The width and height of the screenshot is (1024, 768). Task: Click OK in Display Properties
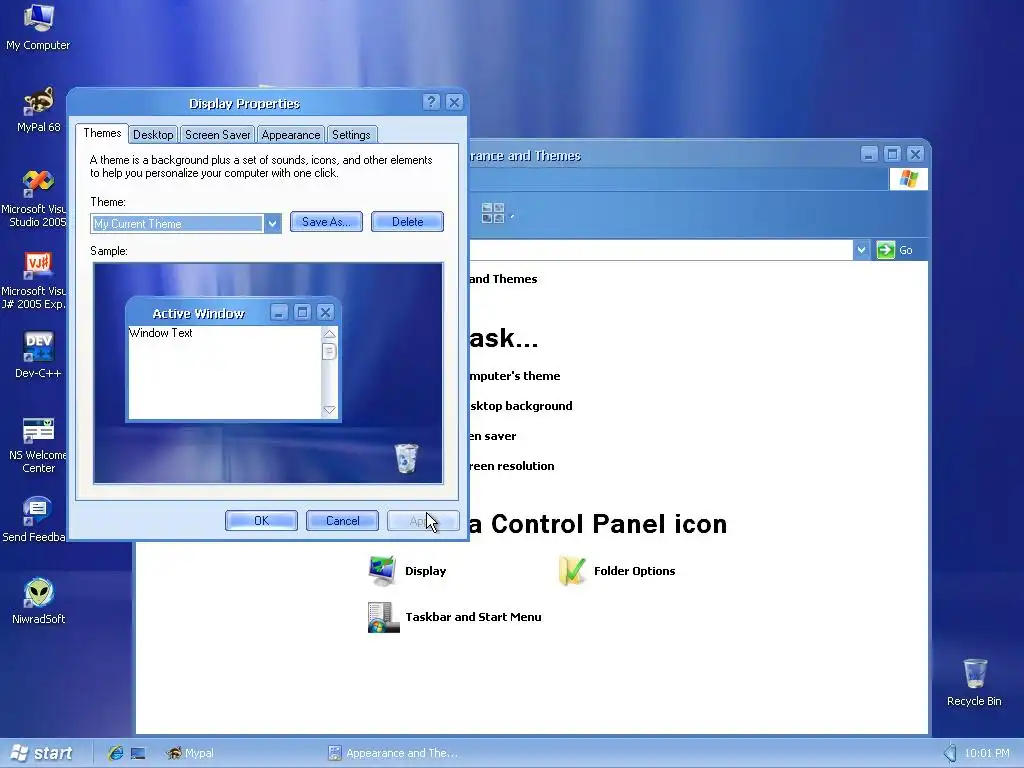[261, 520]
